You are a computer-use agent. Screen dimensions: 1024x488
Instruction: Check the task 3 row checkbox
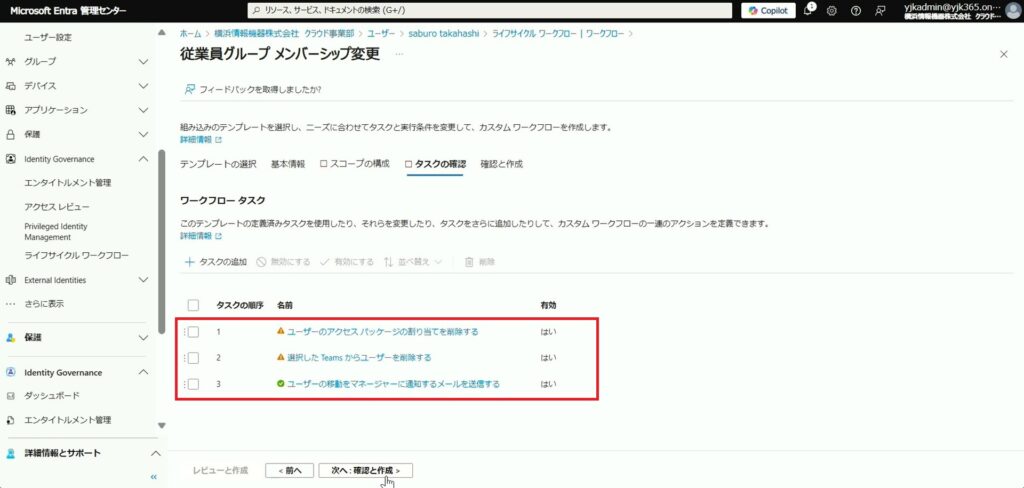[x=193, y=384]
